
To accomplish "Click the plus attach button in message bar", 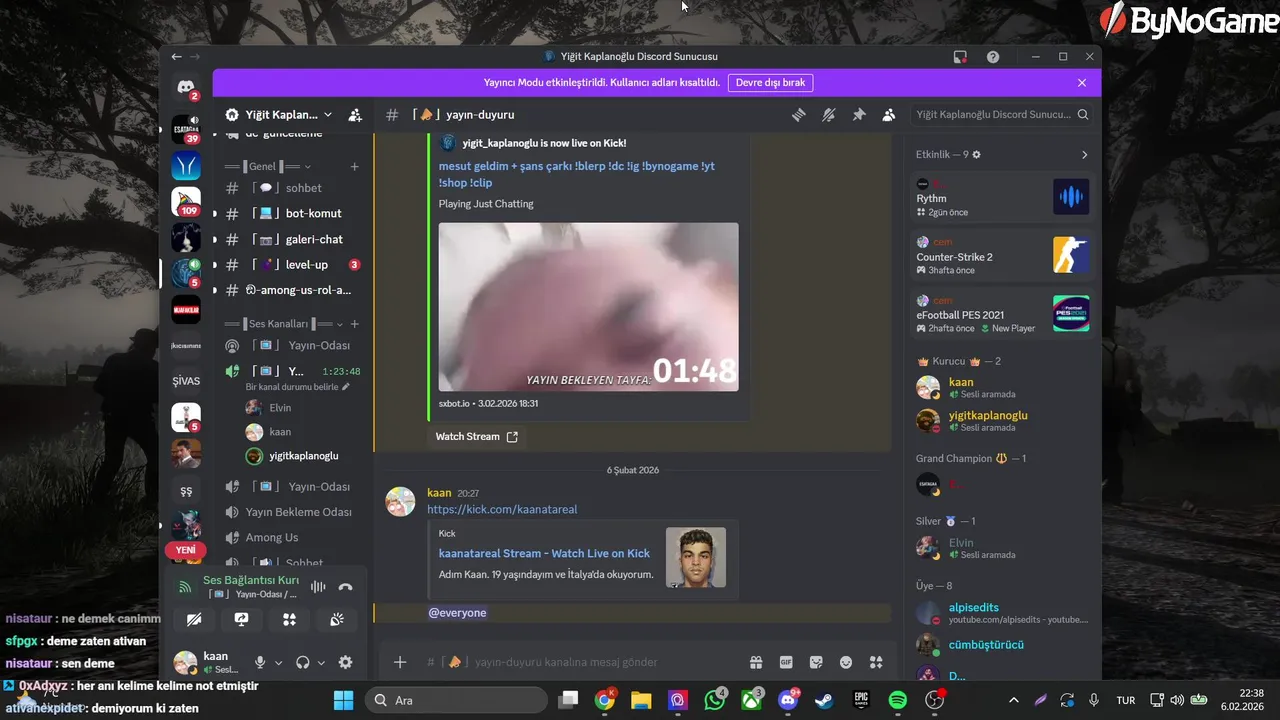I will (400, 662).
